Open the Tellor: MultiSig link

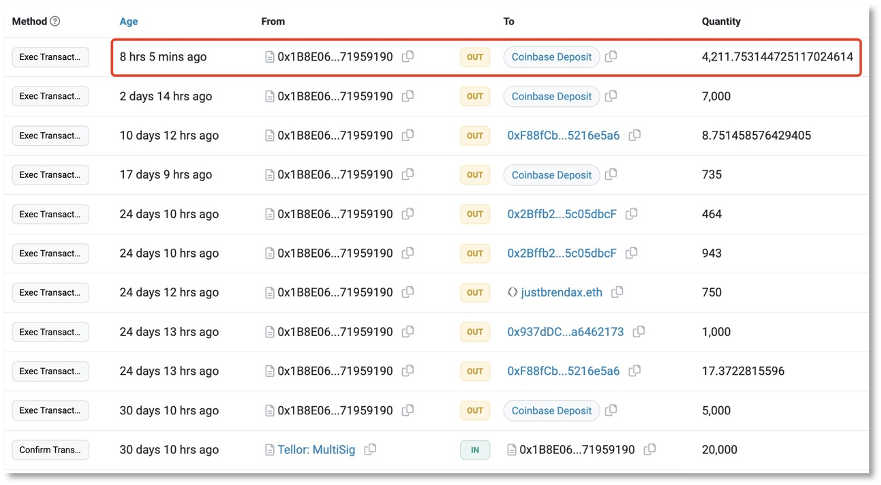coord(316,450)
